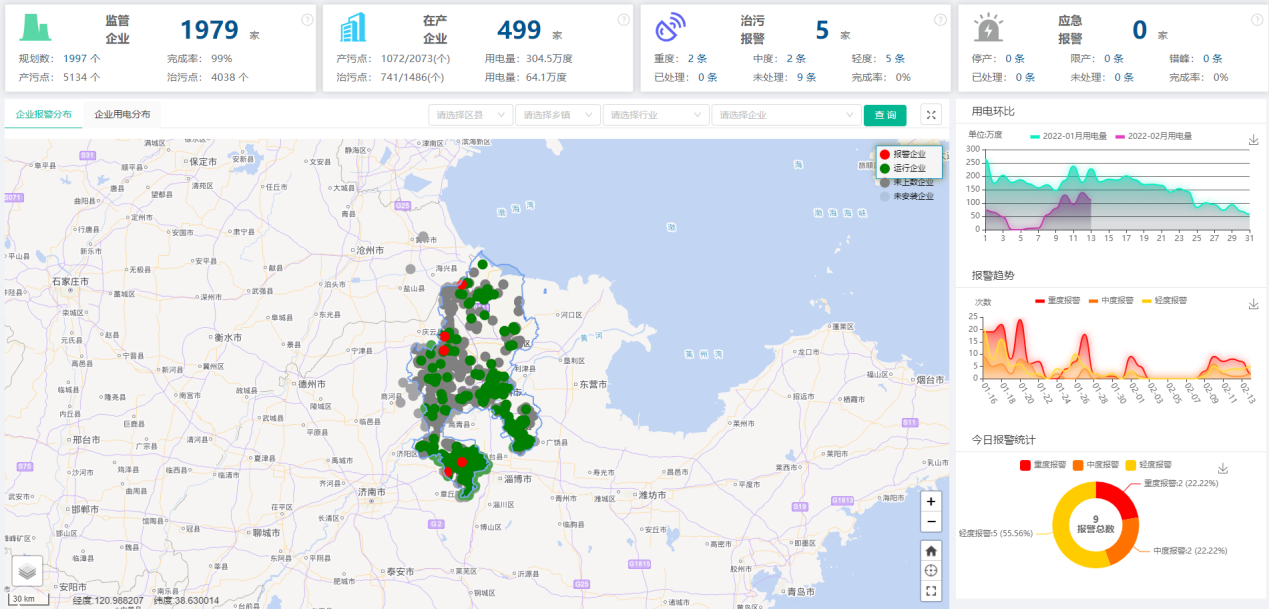This screenshot has height=609, width=1269.
Task: Click help icon on 监管企业 card
Action: point(307,19)
